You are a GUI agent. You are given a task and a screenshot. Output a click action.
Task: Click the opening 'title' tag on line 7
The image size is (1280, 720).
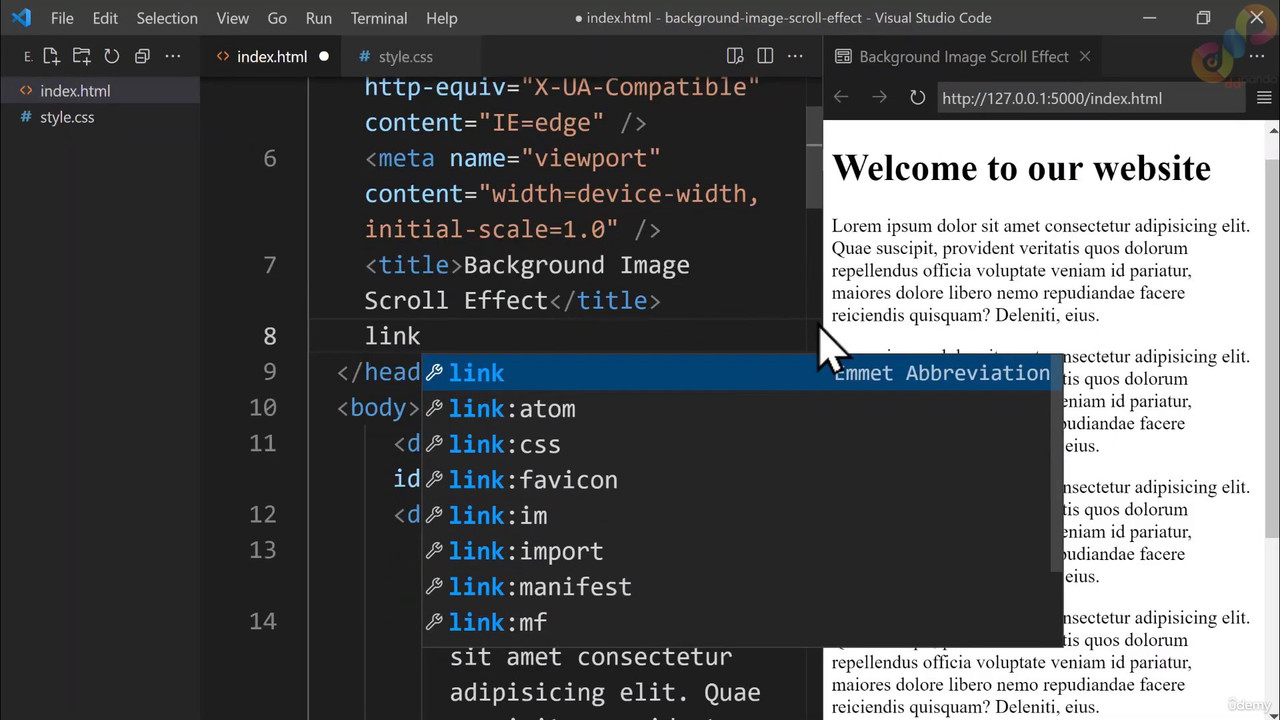tap(413, 266)
